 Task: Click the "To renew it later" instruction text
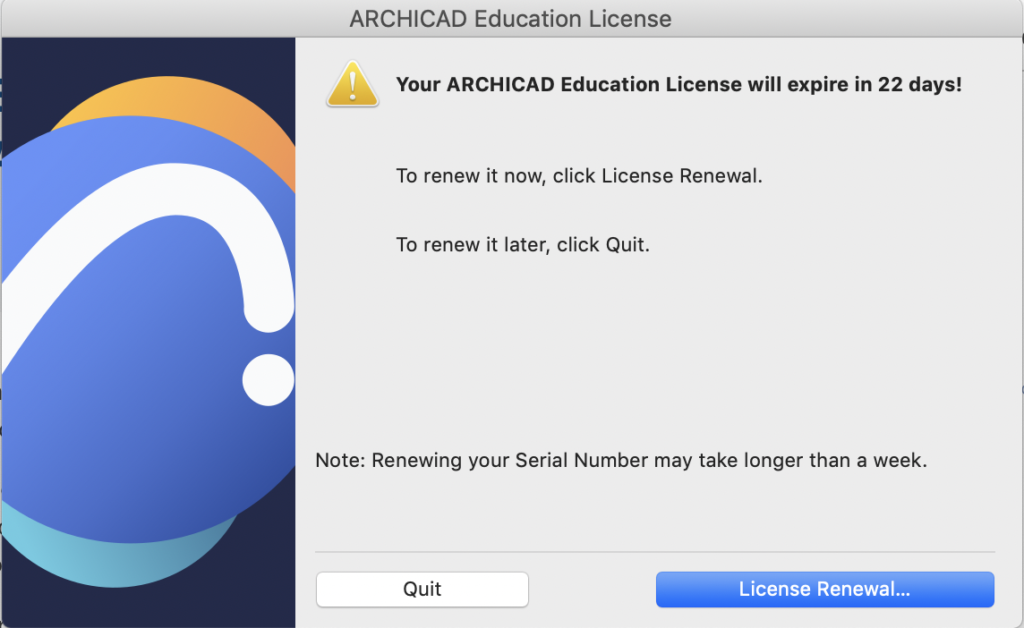point(523,244)
